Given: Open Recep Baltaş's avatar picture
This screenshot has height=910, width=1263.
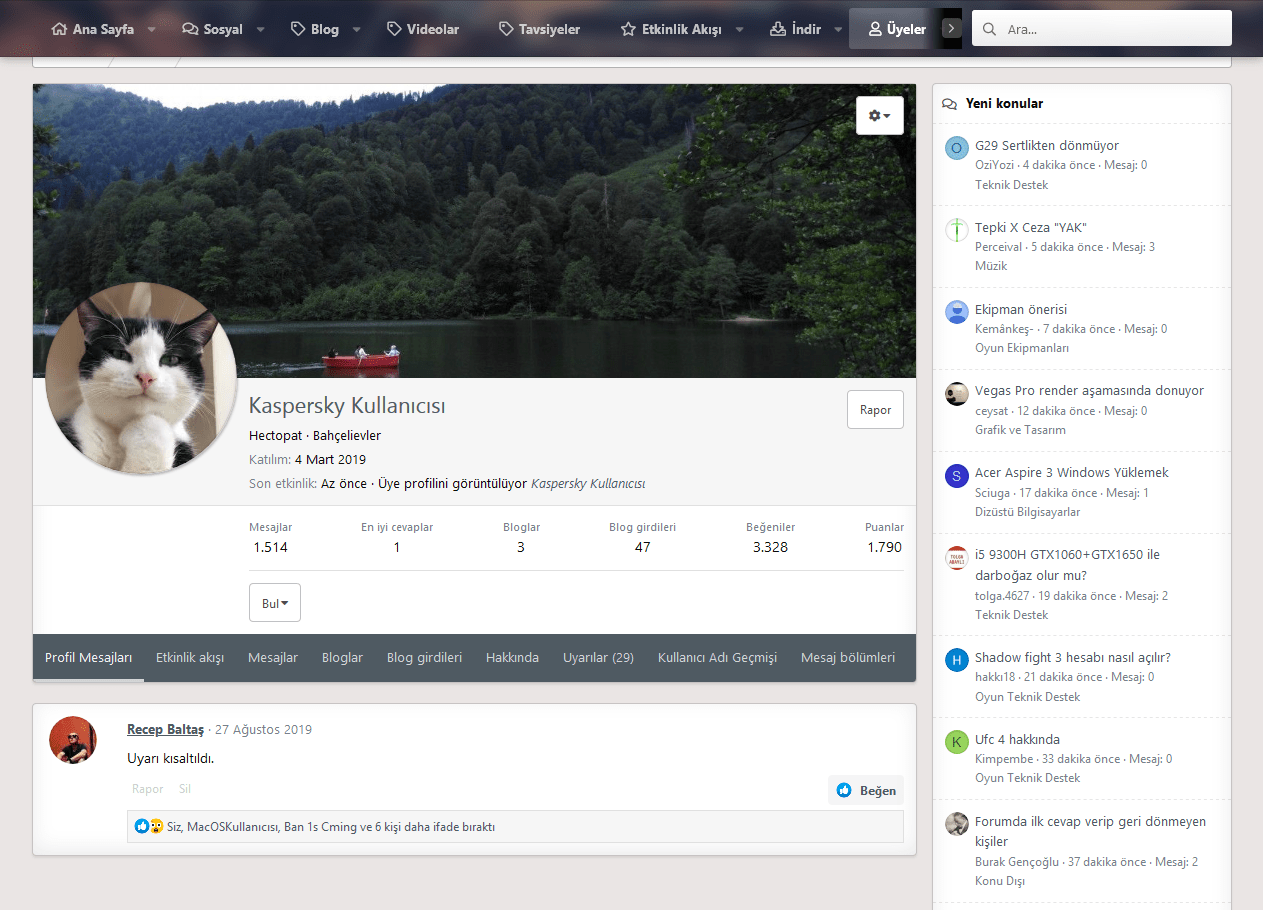Looking at the screenshot, I should [73, 740].
